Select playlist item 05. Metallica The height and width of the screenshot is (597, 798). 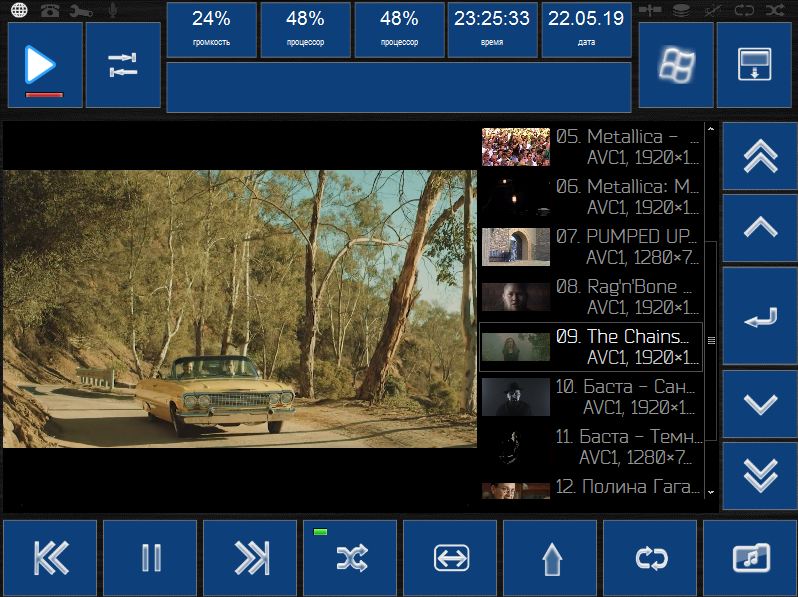point(591,147)
